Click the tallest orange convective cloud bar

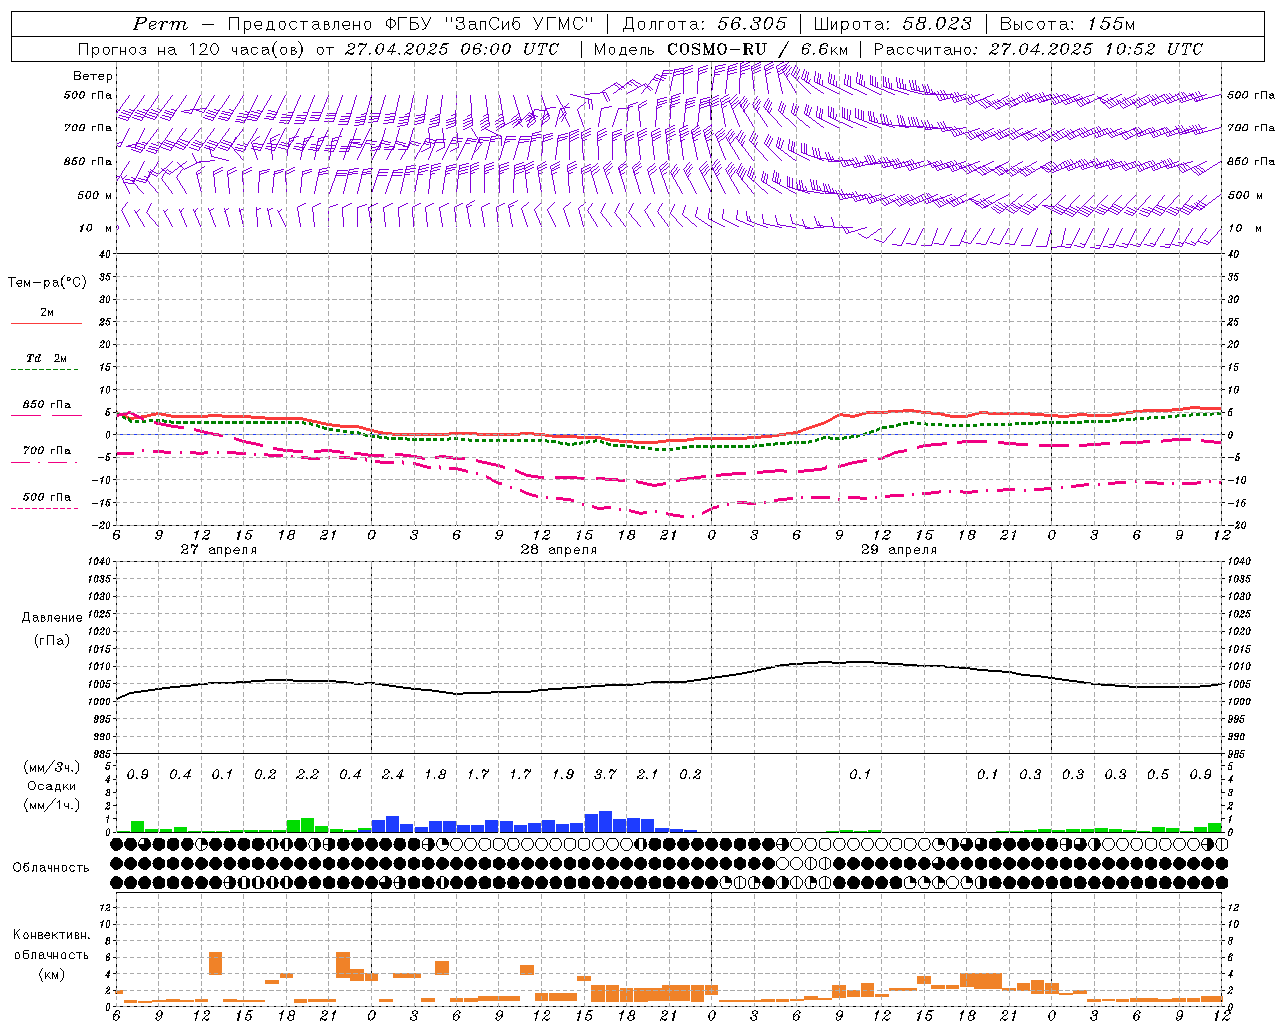pos(343,965)
